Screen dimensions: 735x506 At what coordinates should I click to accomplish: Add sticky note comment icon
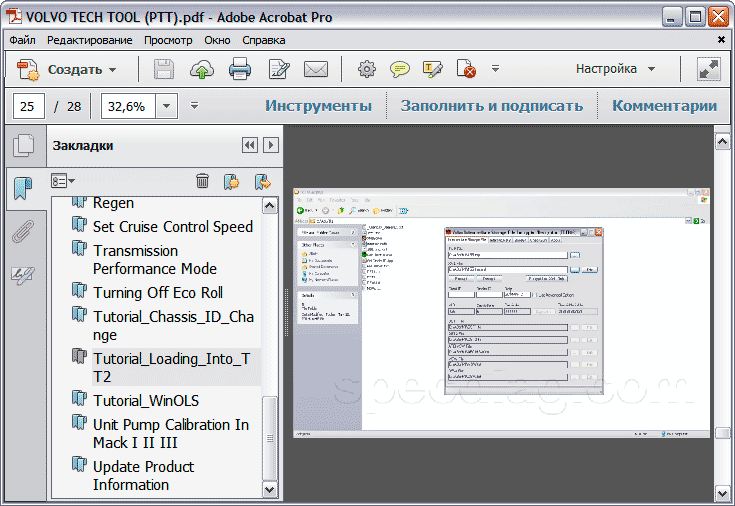pyautogui.click(x=400, y=70)
